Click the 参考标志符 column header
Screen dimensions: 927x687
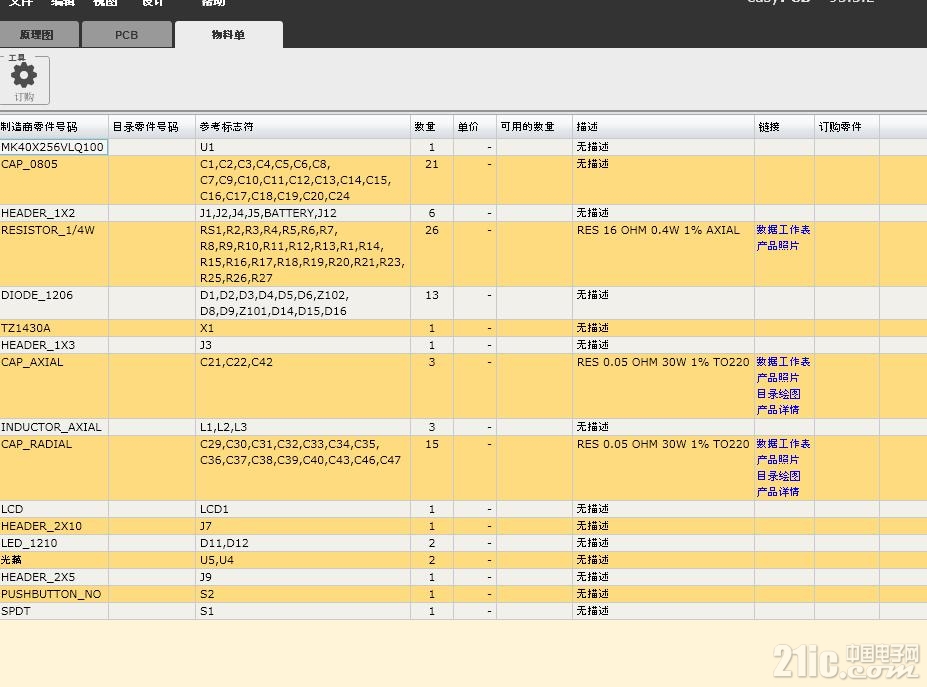point(303,127)
